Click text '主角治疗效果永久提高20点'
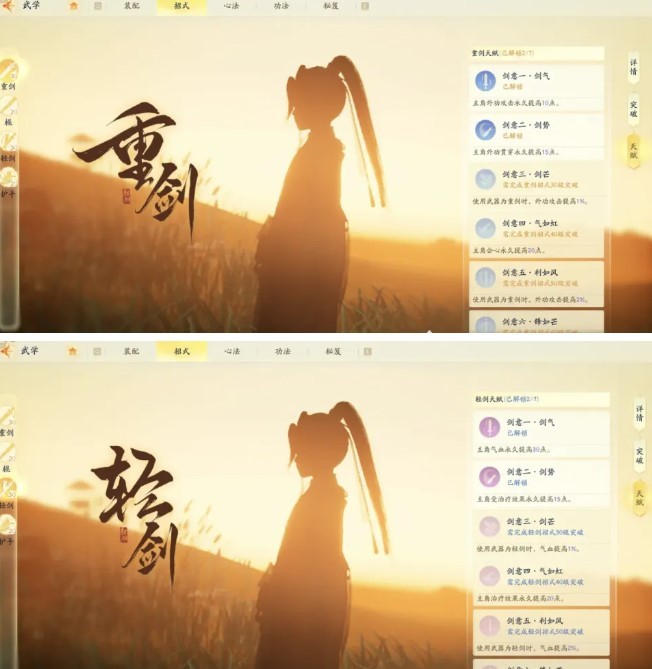 521,599
